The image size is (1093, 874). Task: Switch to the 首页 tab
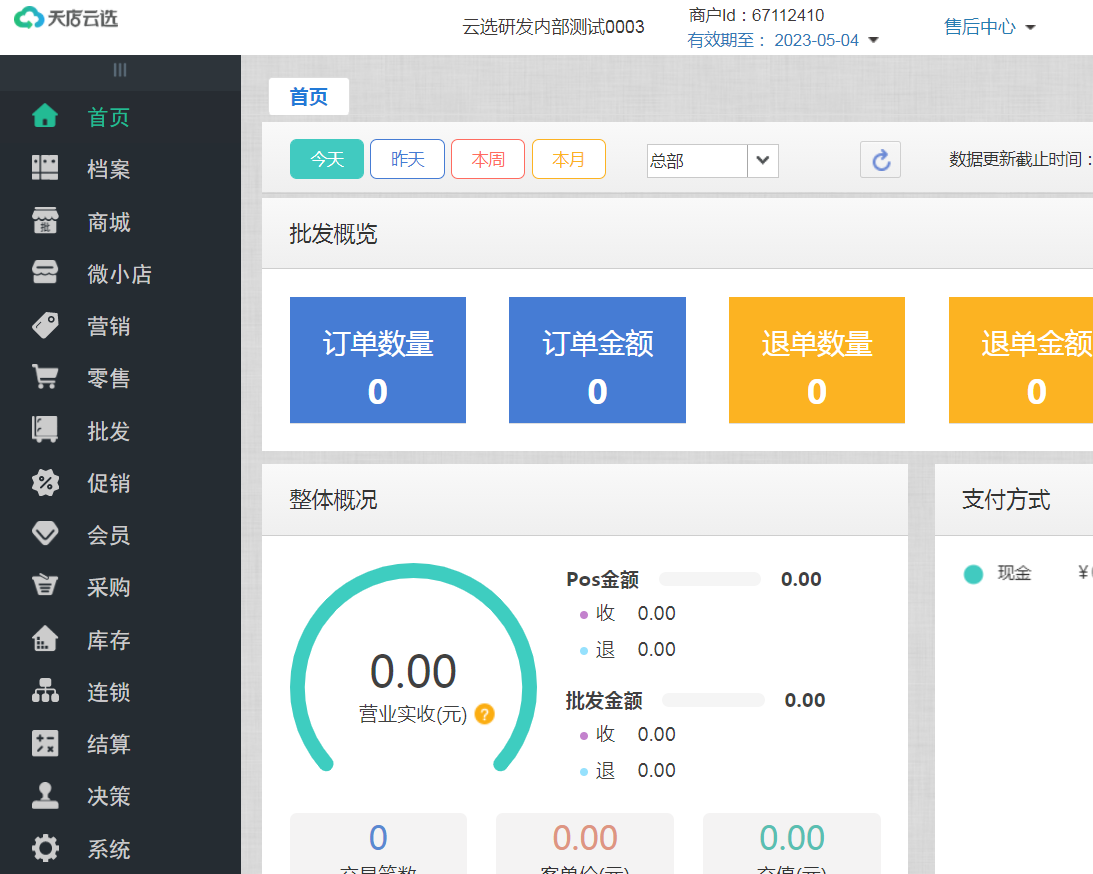point(308,96)
